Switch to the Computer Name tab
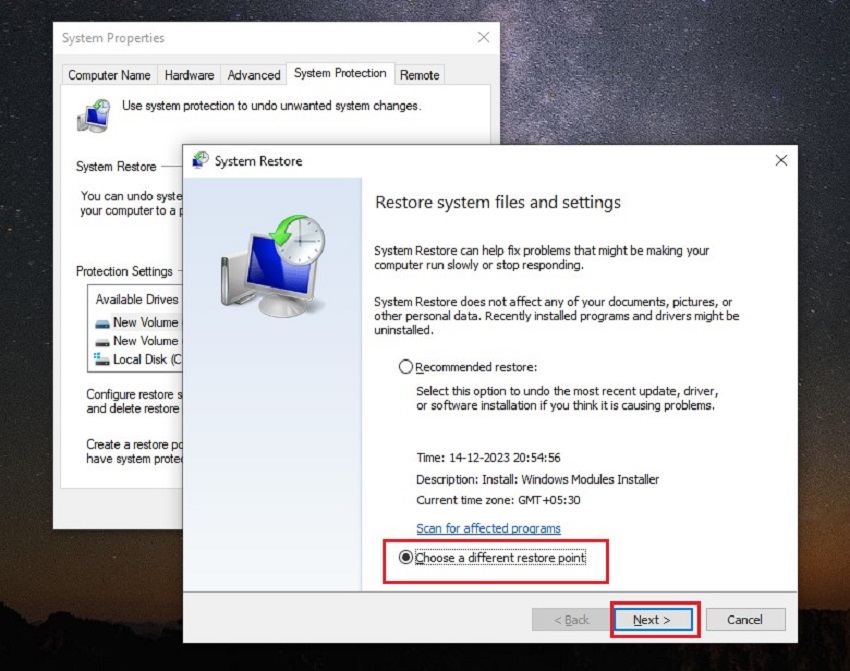Viewport: 850px width, 671px height. click(108, 74)
